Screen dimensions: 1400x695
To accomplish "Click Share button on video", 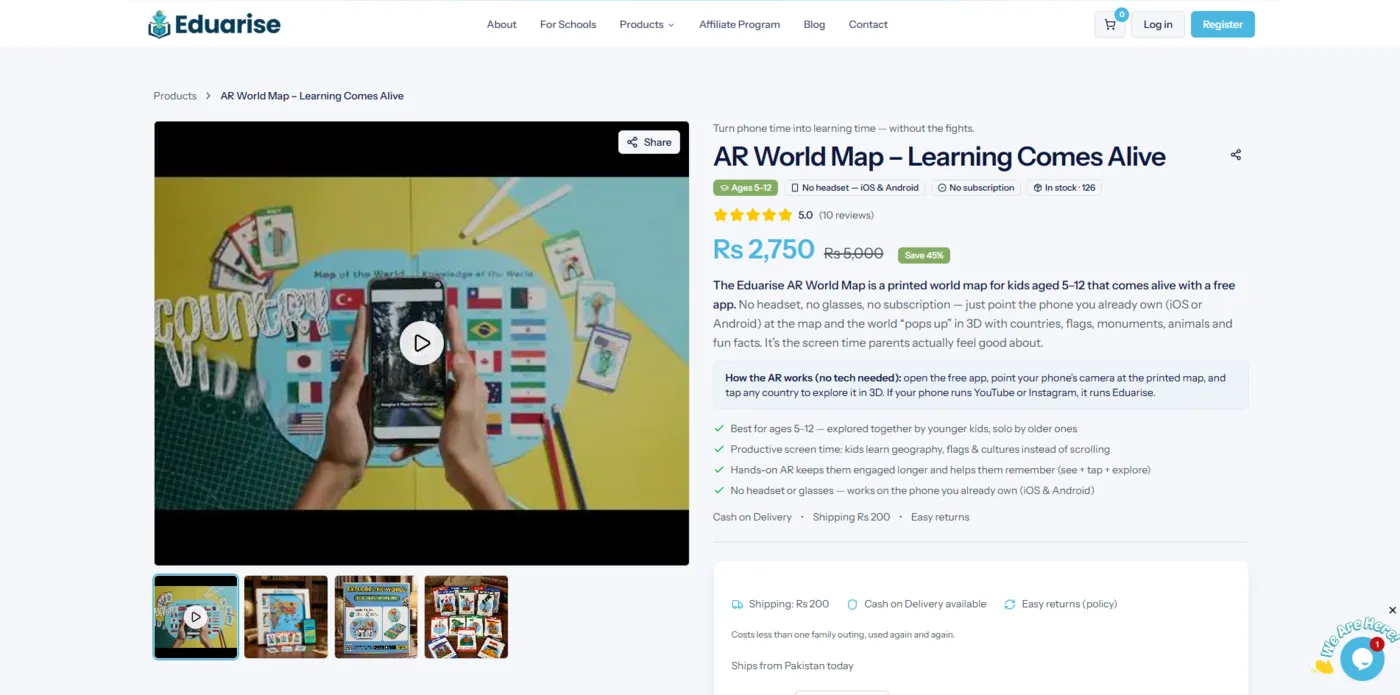I will 649,142.
